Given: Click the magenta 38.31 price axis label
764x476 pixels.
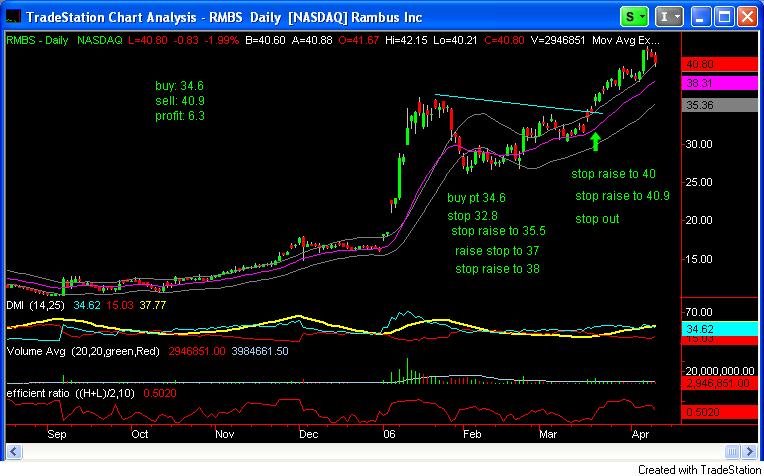Looking at the screenshot, I should pyautogui.click(x=720, y=83).
